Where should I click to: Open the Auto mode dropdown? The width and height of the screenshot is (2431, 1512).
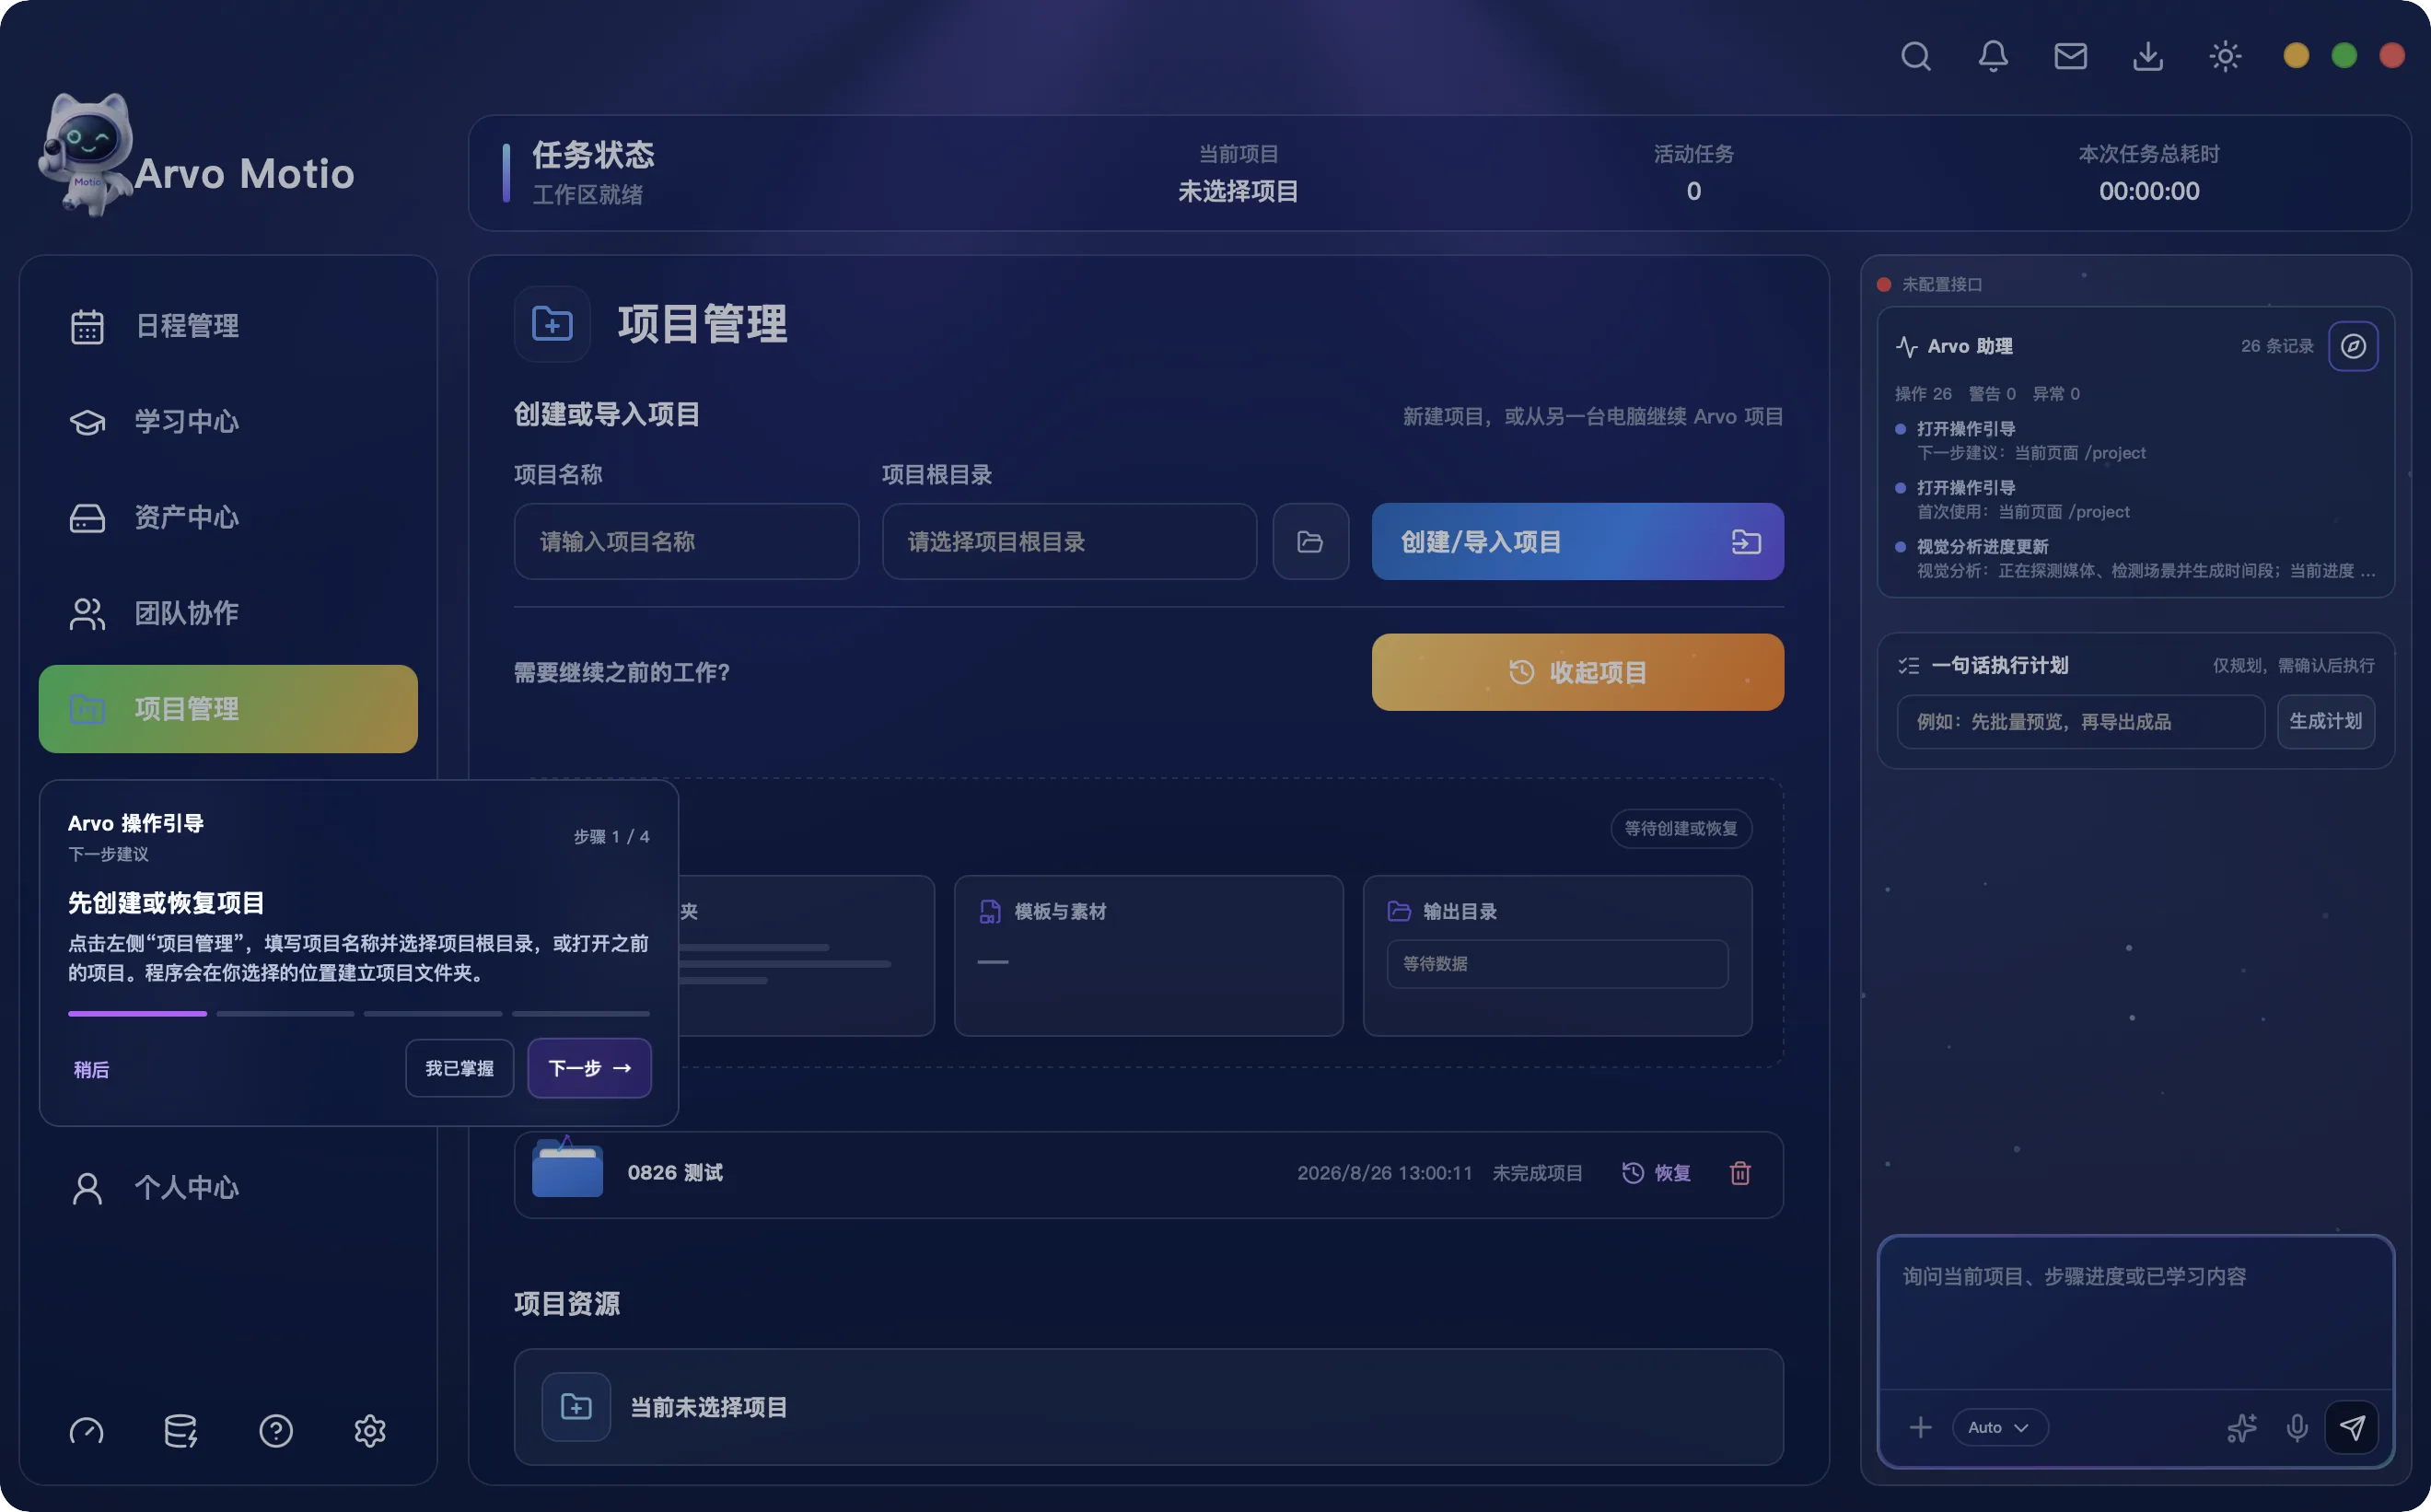[1998, 1427]
